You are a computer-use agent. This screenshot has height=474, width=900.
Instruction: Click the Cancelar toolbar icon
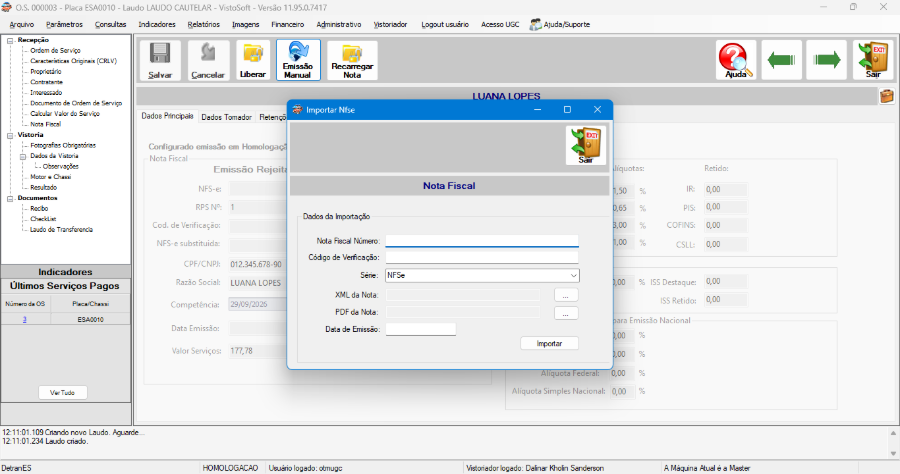[x=207, y=60]
